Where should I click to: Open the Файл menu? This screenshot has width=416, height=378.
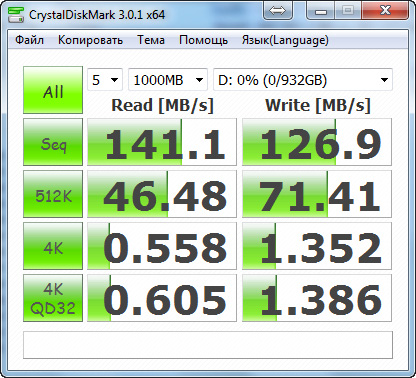(29, 40)
